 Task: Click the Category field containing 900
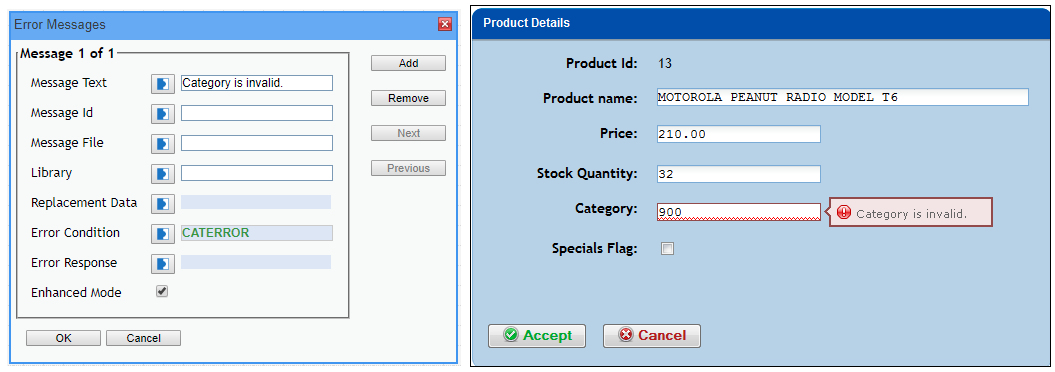point(739,212)
